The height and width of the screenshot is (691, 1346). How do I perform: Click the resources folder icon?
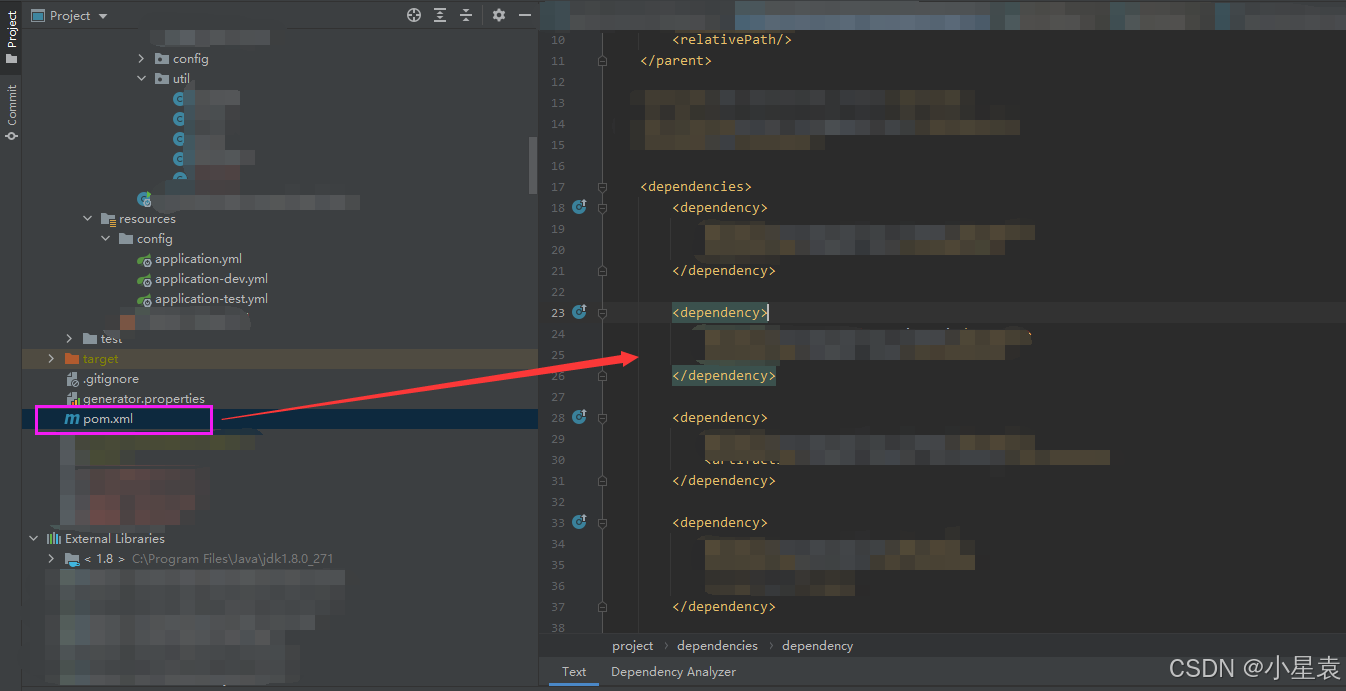click(x=108, y=219)
